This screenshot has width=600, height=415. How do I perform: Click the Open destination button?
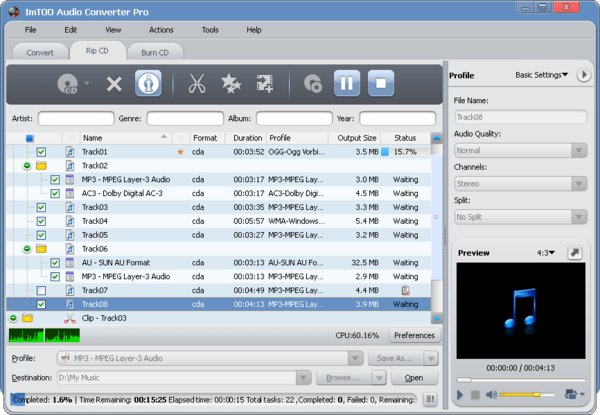(414, 378)
